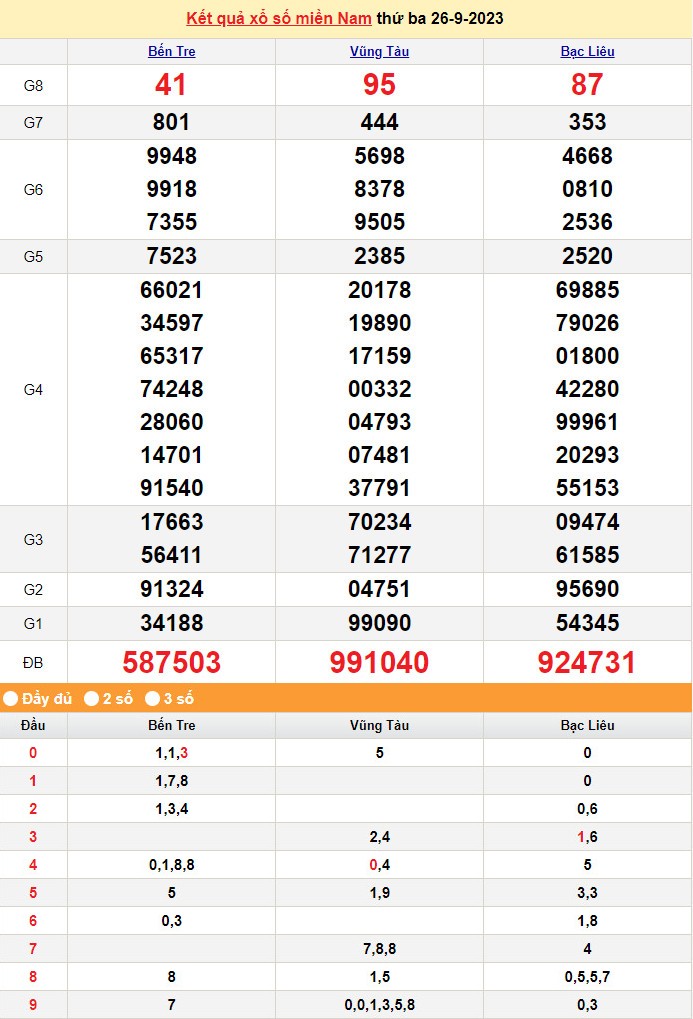Open the Bến Tre province link
Screen dimensions: 693x1019
pos(171,52)
